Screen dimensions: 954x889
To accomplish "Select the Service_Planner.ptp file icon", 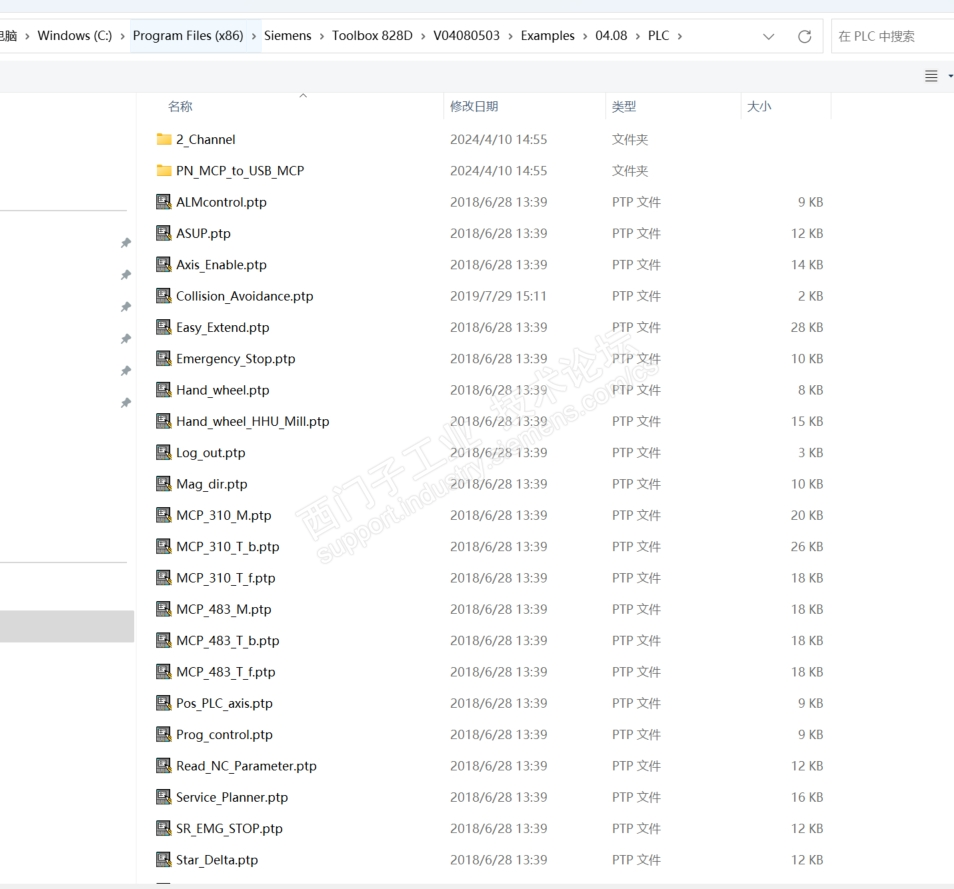I will tap(164, 797).
